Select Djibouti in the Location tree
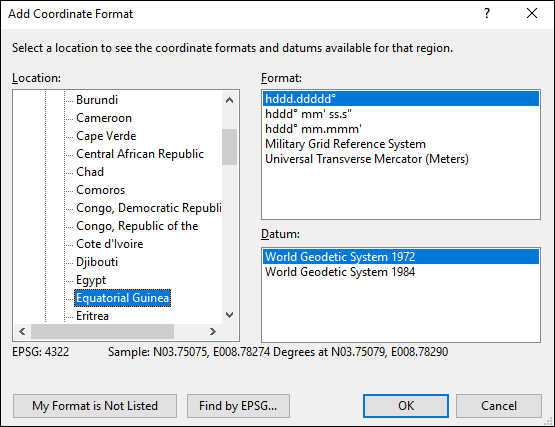 pyautogui.click(x=97, y=262)
